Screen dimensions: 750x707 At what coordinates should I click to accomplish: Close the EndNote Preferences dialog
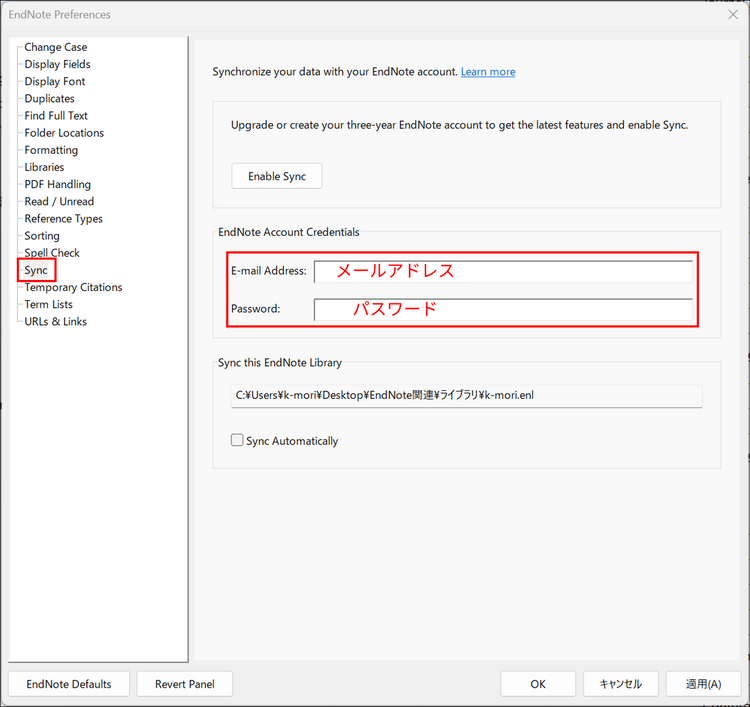(732, 15)
